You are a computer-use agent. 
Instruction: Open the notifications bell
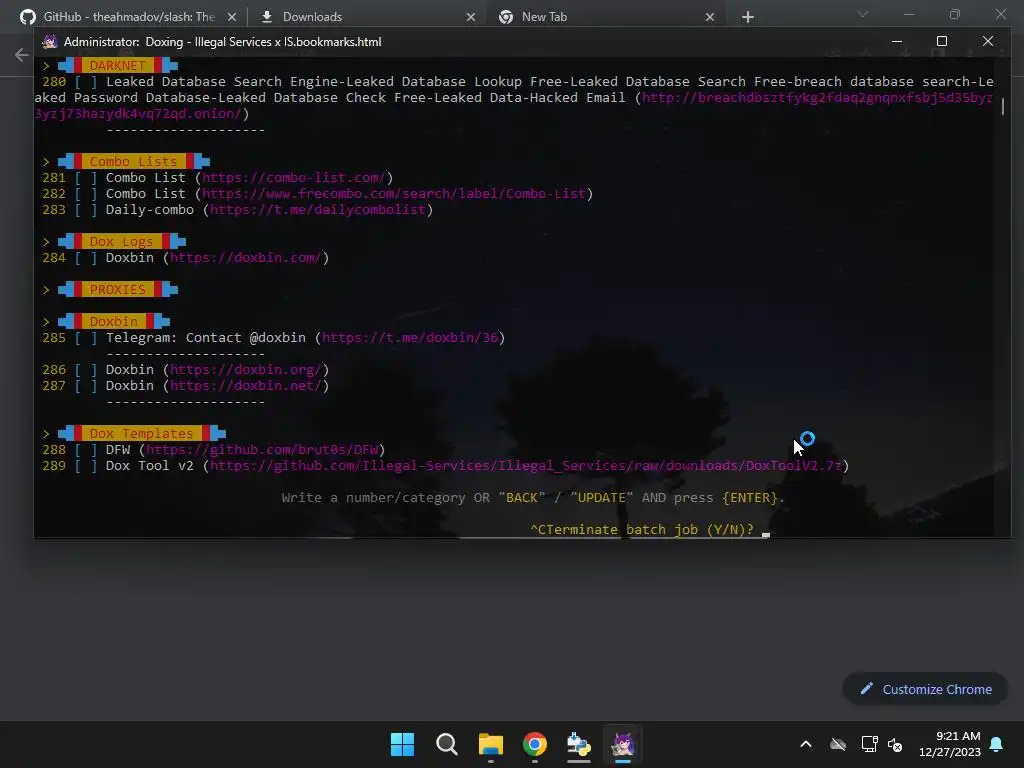997,744
